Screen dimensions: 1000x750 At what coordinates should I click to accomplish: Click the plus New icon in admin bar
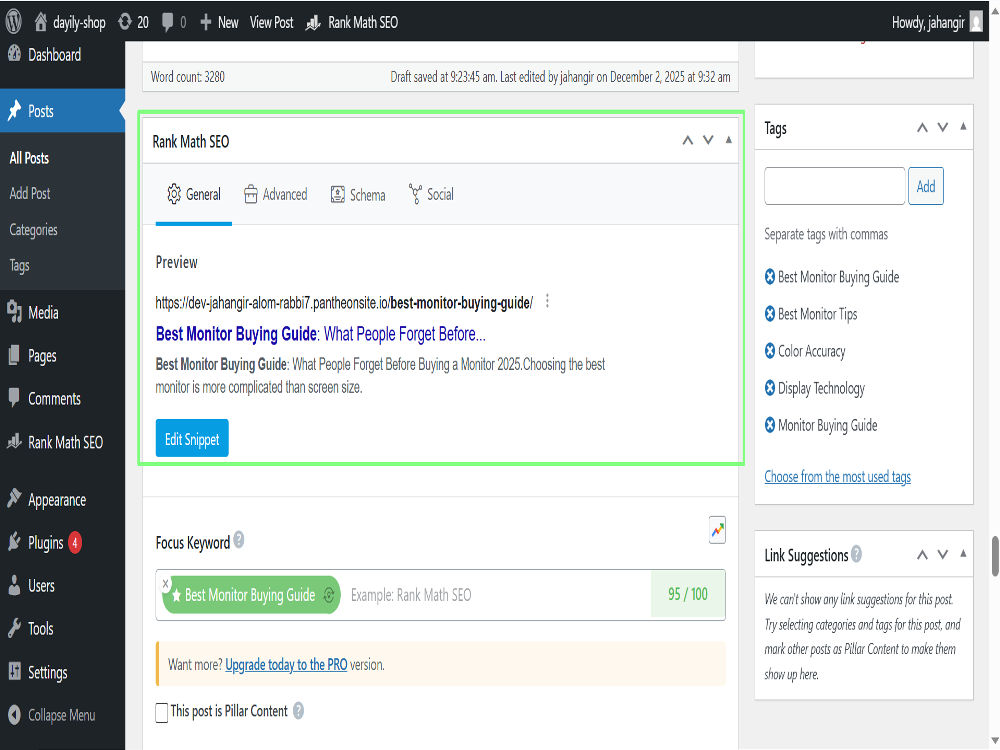click(x=205, y=23)
